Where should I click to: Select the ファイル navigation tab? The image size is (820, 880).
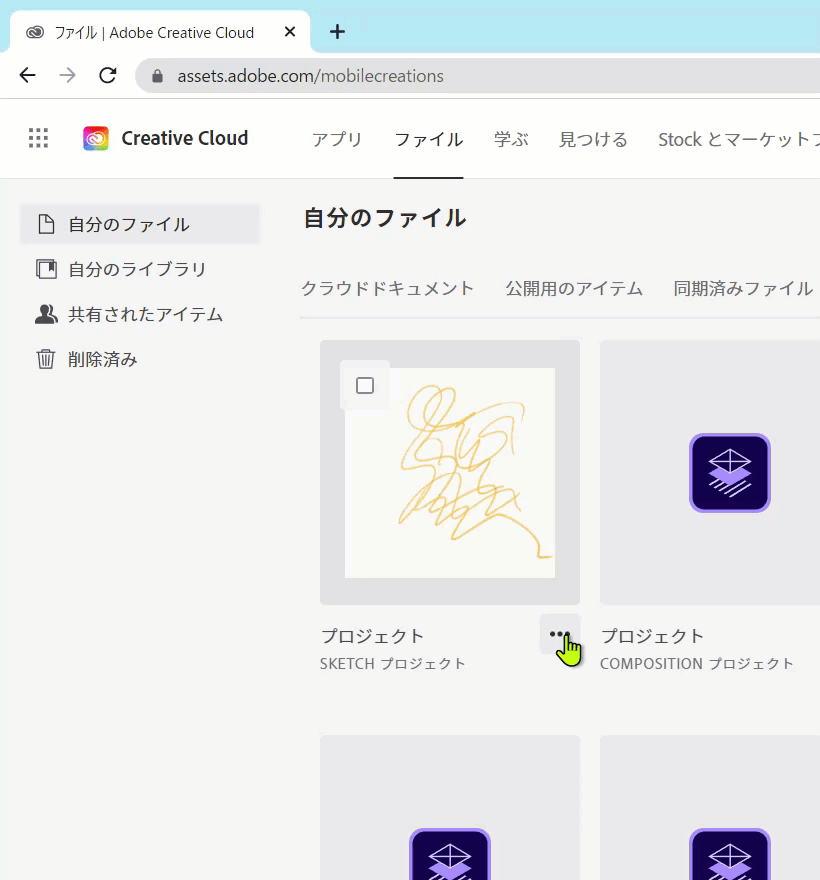[429, 140]
